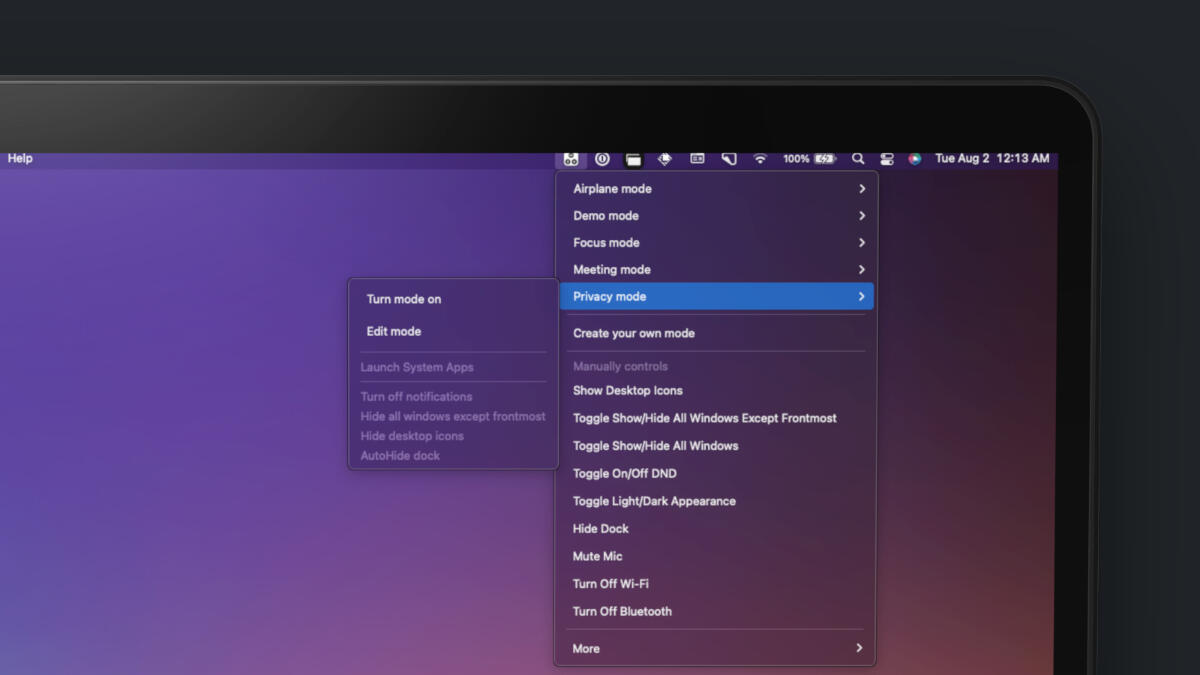Toggle Light/Dark Appearance
Image resolution: width=1200 pixels, height=675 pixels.
[654, 501]
